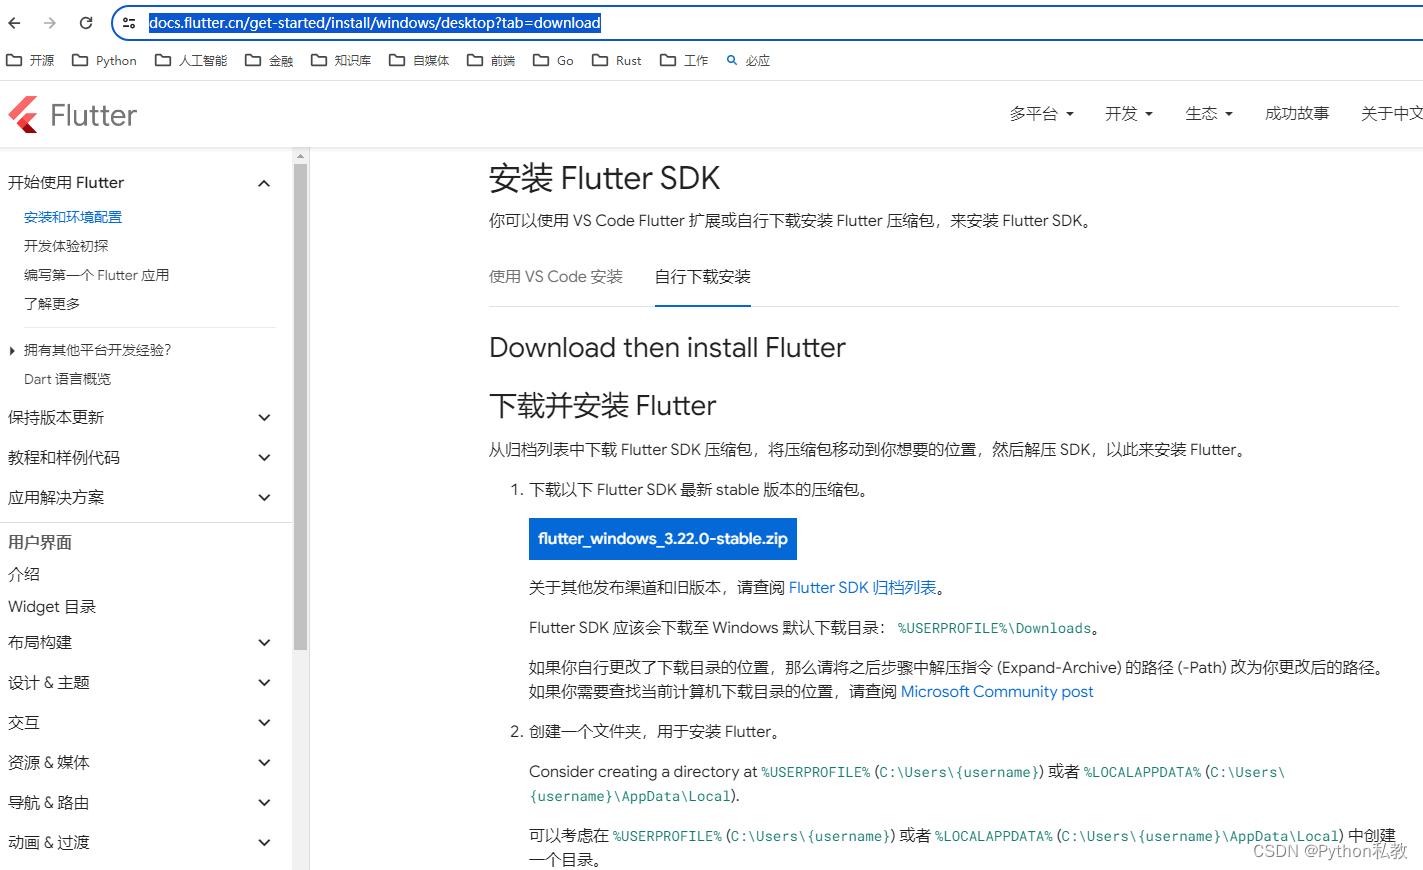Open the 开发 dropdown menu
1423x870 pixels.
click(x=1129, y=114)
